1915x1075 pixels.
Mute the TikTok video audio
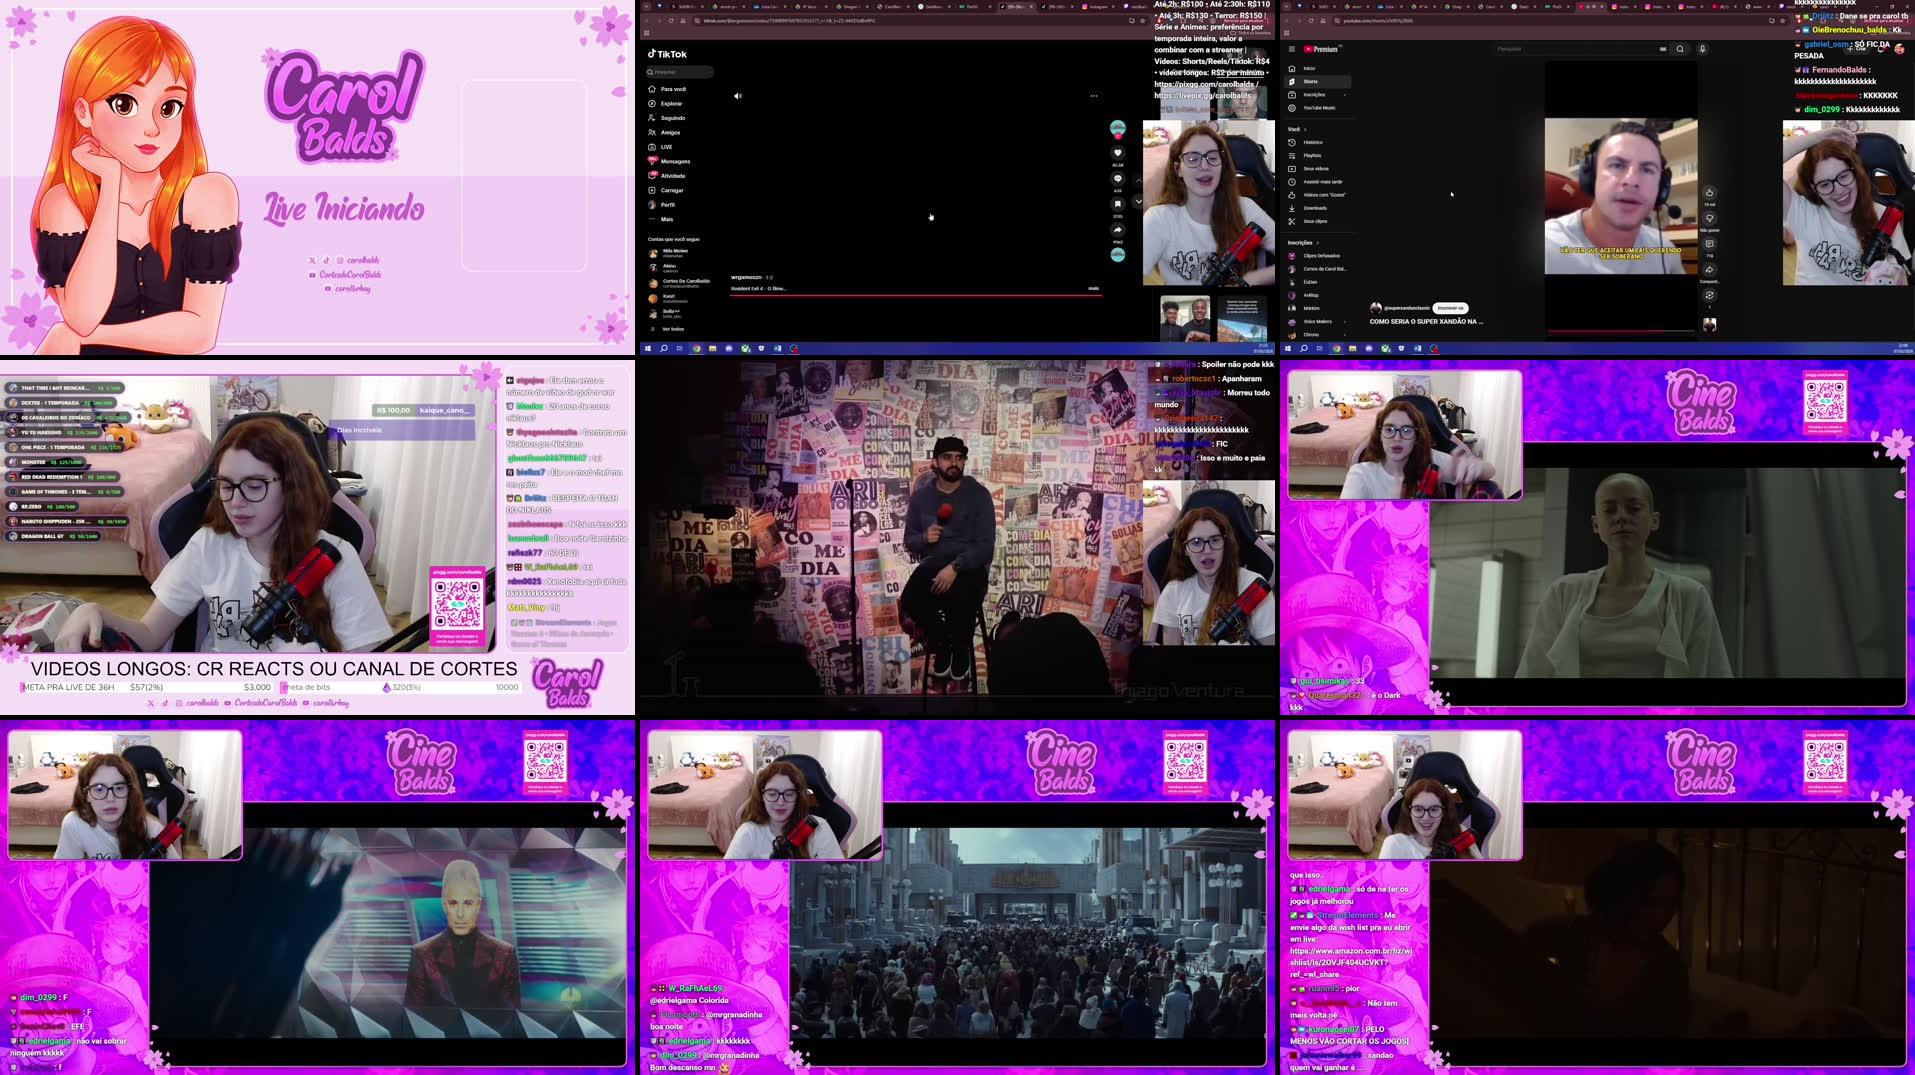click(x=737, y=95)
